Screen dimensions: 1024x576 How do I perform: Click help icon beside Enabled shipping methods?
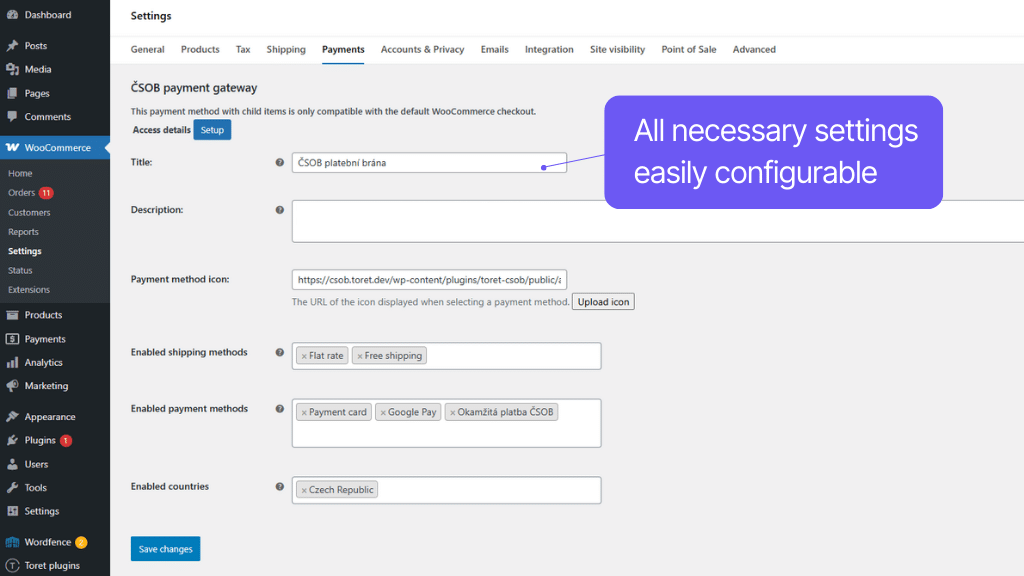[280, 353]
